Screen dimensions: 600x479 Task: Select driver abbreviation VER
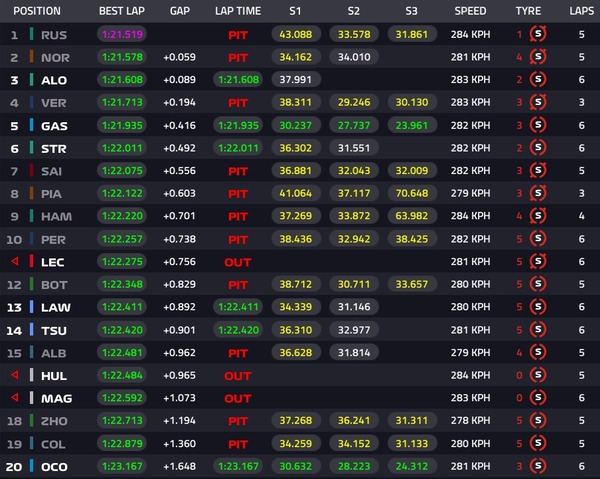pos(54,102)
